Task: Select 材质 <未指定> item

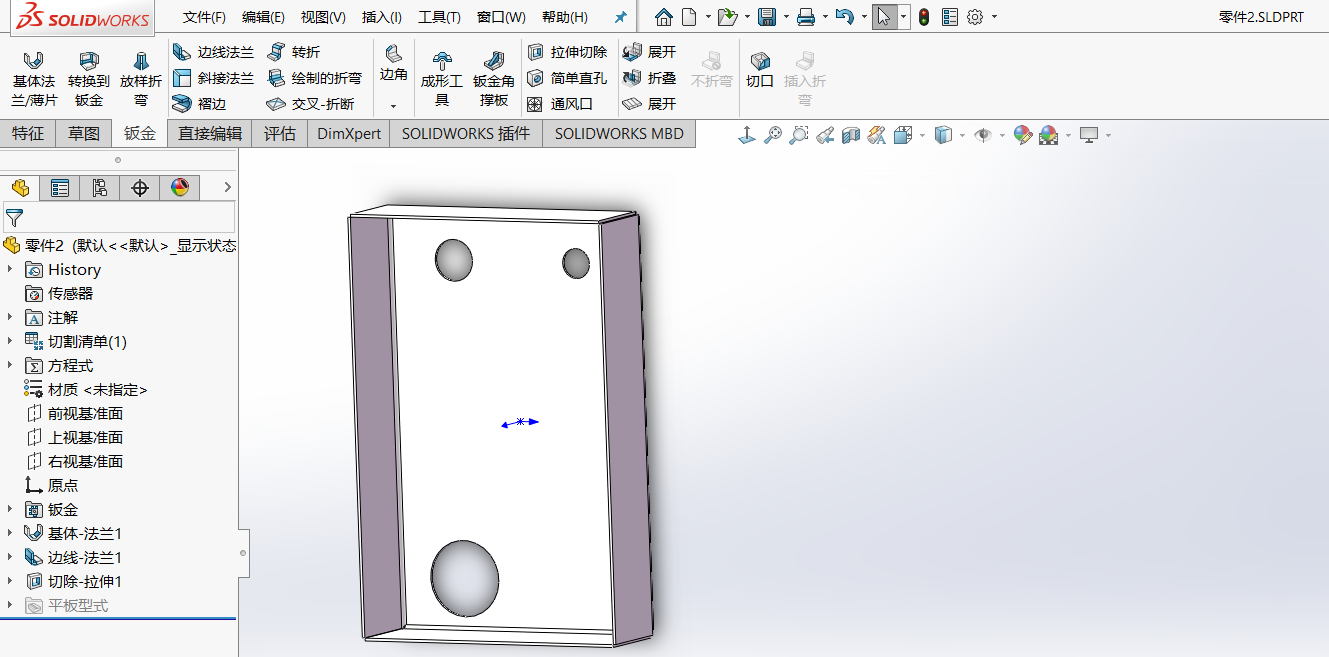Action: pos(86,389)
